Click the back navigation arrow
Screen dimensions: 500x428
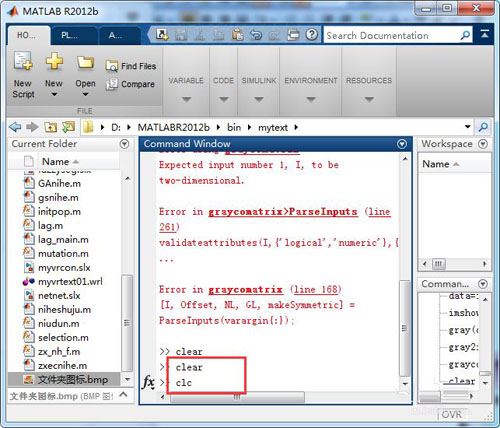[x=15, y=127]
